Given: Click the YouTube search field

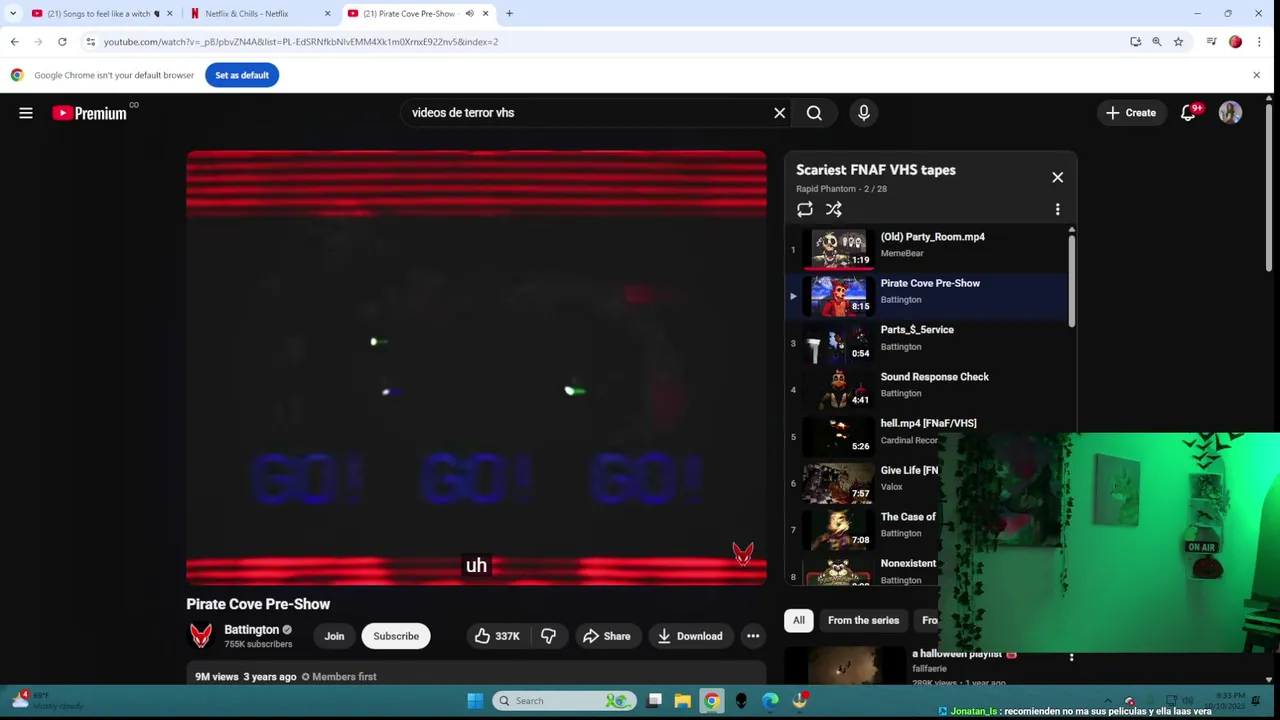Looking at the screenshot, I should point(585,113).
